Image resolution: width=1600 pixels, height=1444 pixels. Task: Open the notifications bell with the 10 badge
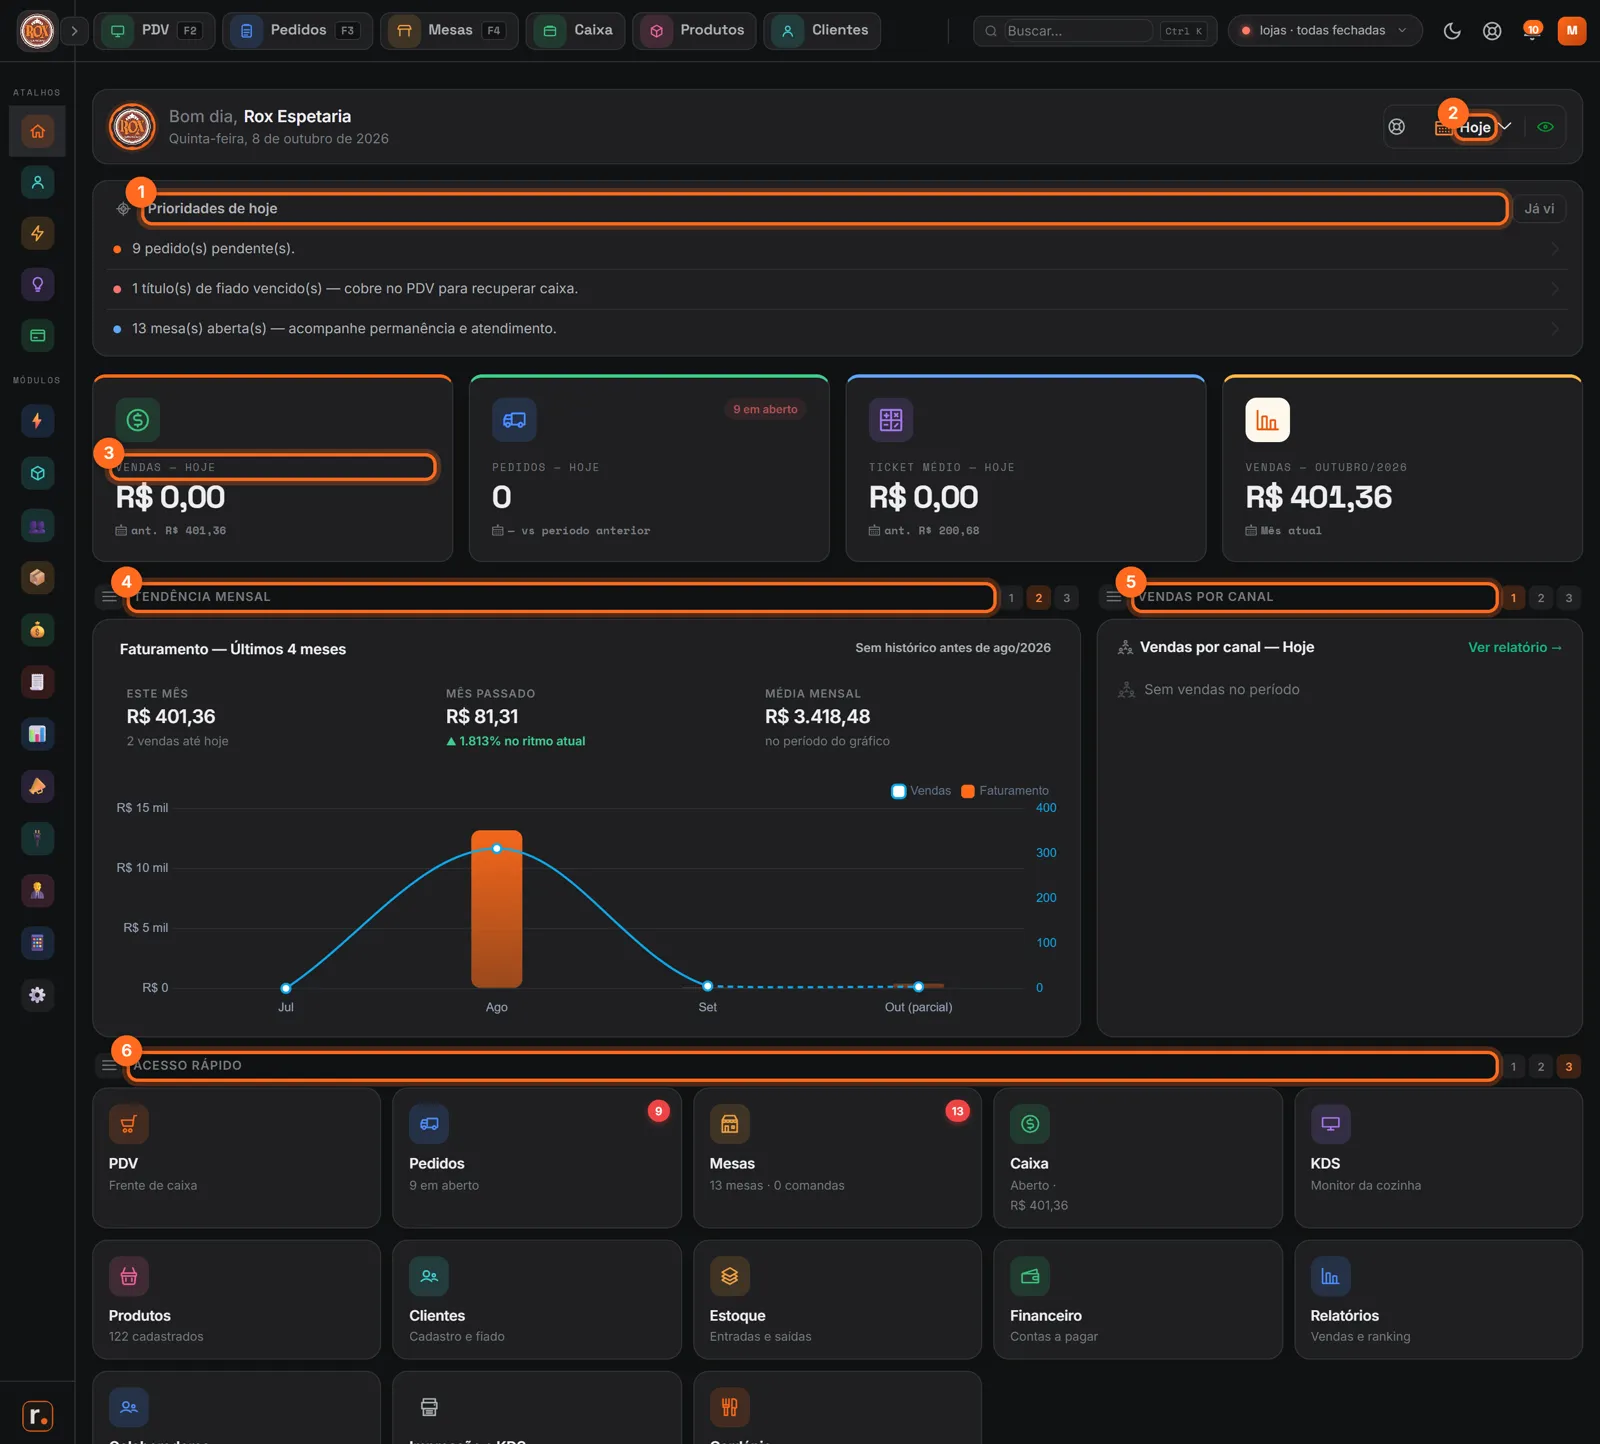(x=1532, y=31)
